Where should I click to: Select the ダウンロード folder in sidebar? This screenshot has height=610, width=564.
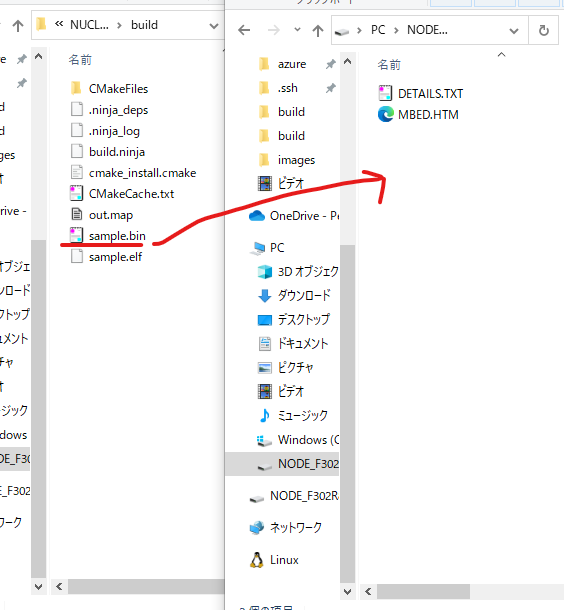[294, 295]
